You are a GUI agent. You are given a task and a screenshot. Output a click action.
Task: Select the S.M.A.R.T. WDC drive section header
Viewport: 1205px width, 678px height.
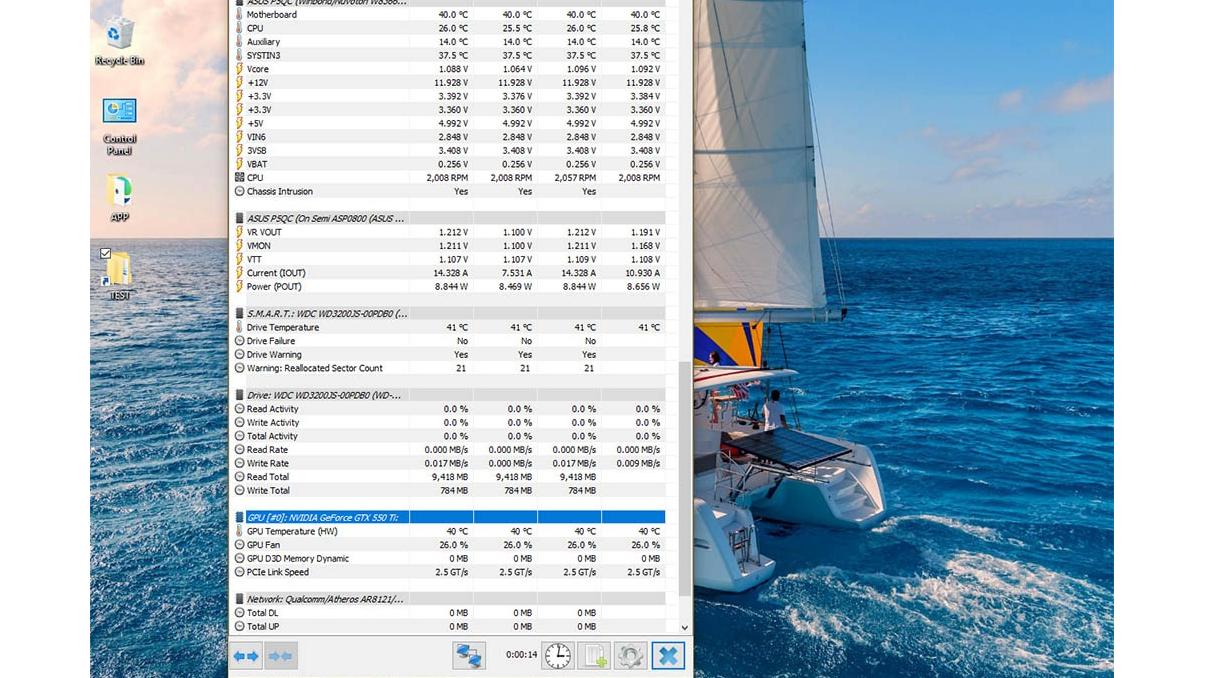pyautogui.click(x=326, y=313)
